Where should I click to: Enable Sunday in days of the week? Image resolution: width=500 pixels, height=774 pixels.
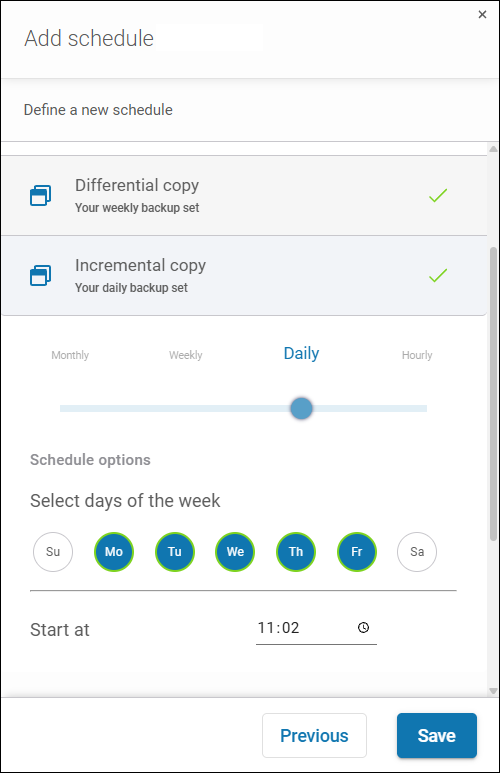(53, 552)
